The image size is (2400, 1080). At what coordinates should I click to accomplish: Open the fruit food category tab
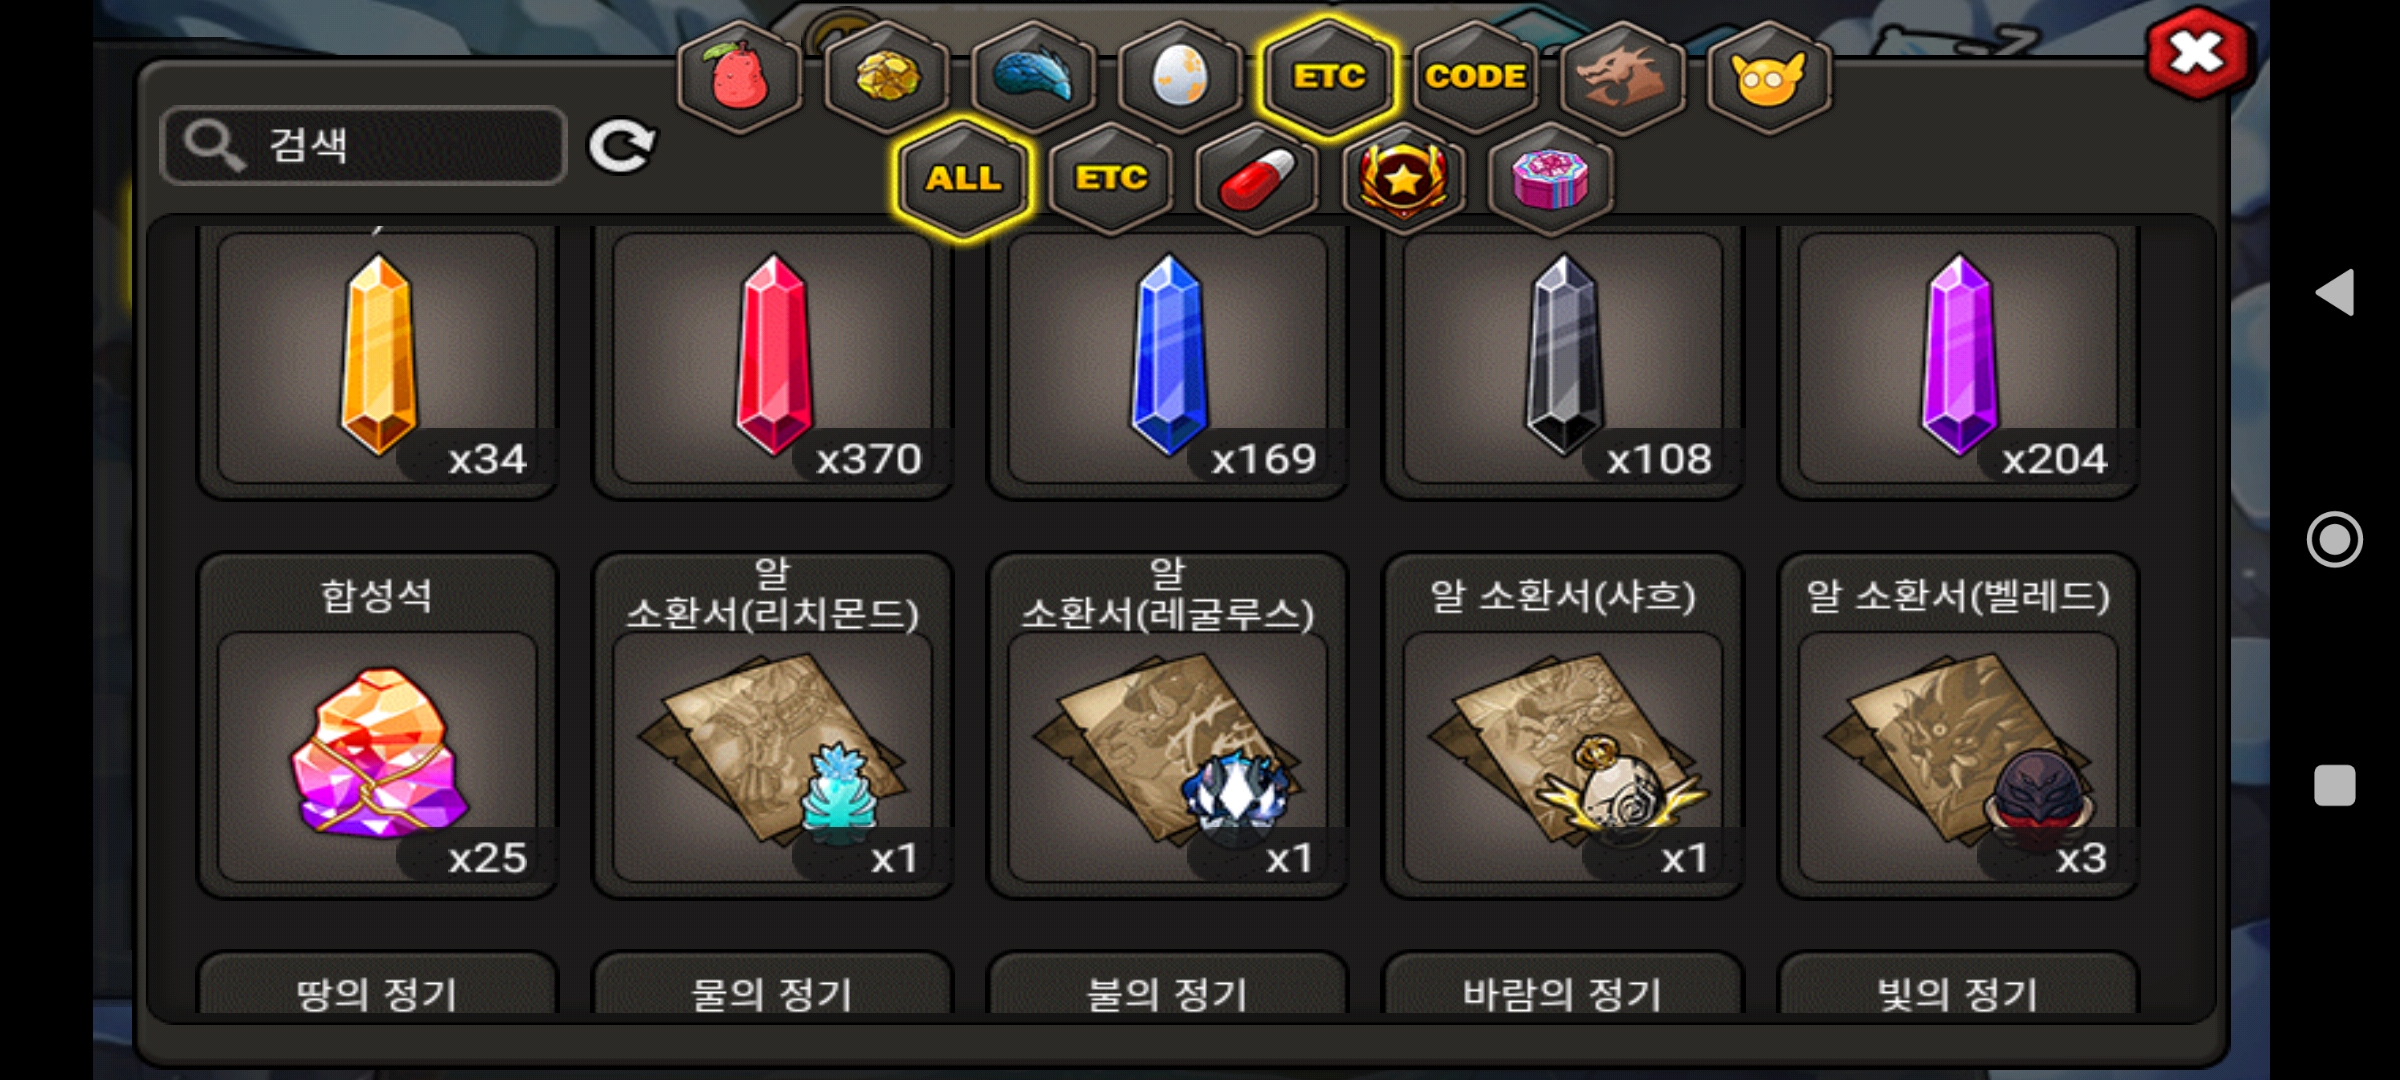pyautogui.click(x=740, y=76)
